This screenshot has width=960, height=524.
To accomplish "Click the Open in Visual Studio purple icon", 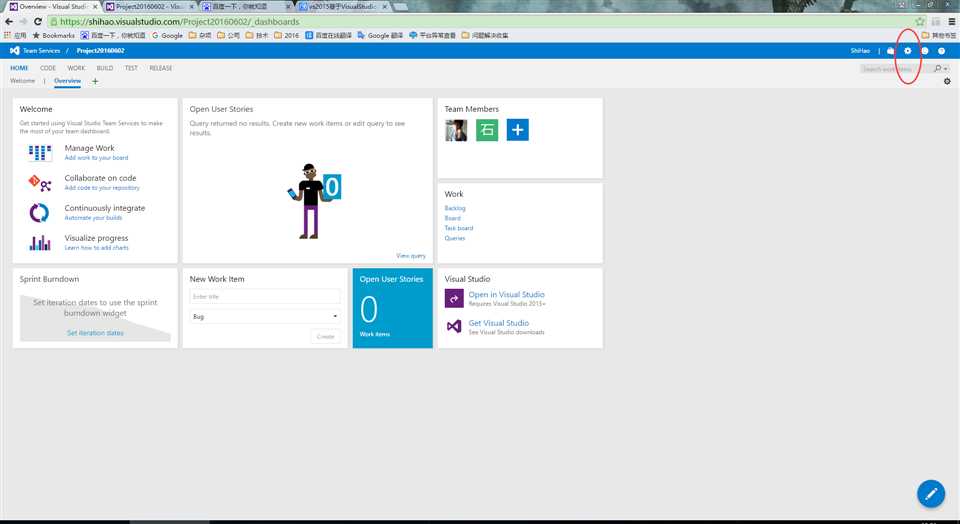I will (x=454, y=298).
